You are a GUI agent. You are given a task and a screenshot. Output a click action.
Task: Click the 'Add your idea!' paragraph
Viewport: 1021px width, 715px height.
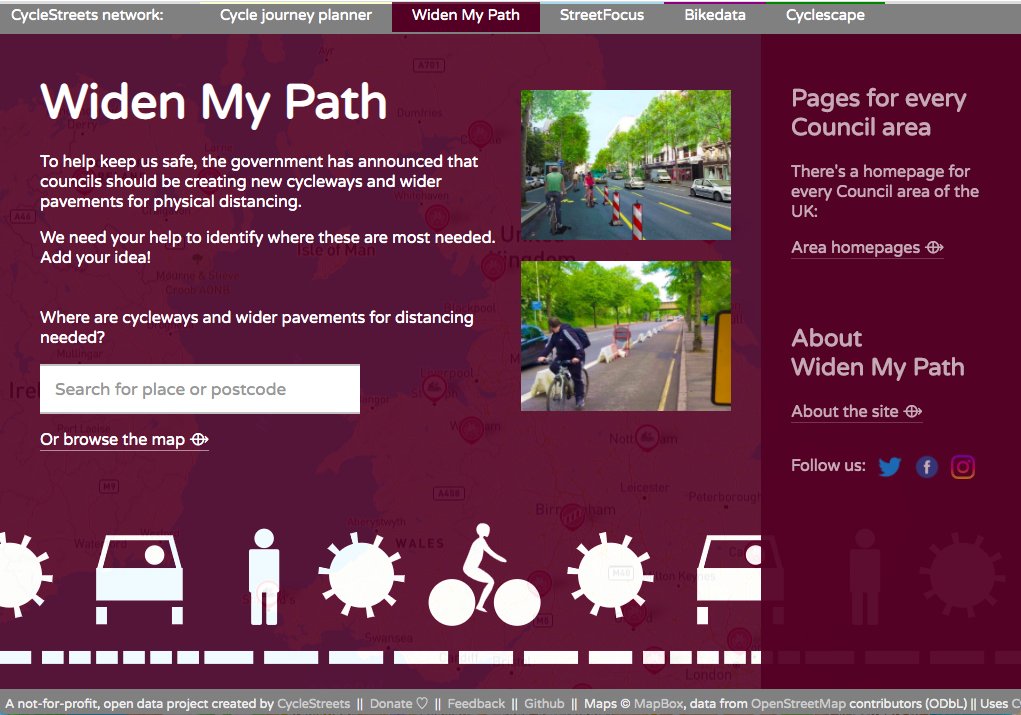point(268,247)
